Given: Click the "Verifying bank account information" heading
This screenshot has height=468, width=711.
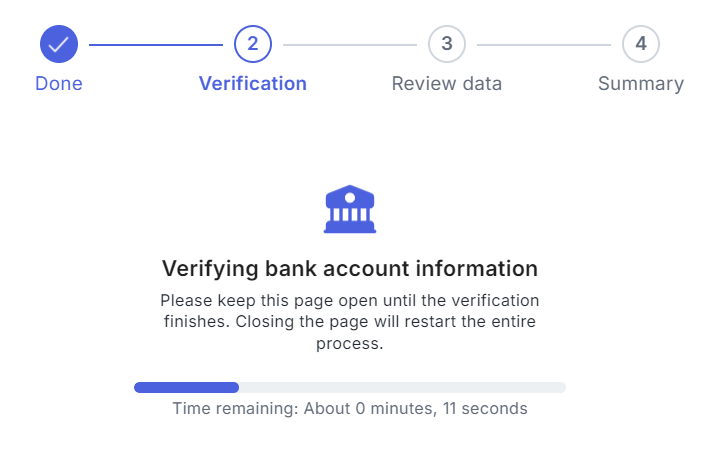Looking at the screenshot, I should click(350, 268).
